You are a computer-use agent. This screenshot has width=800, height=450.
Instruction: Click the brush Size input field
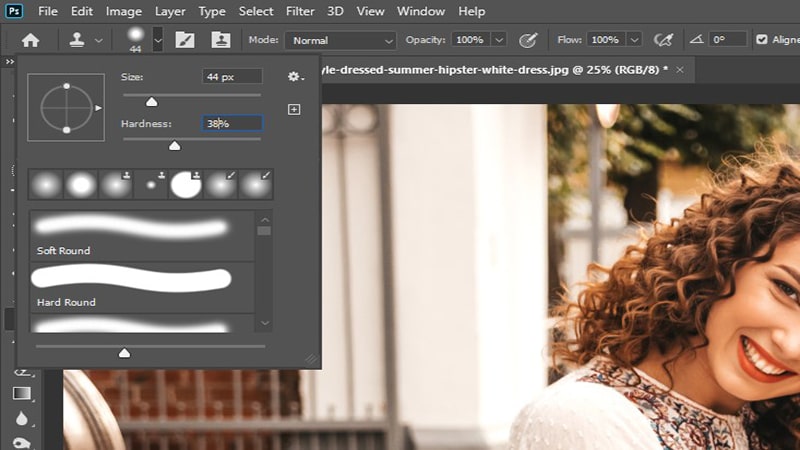tap(232, 76)
